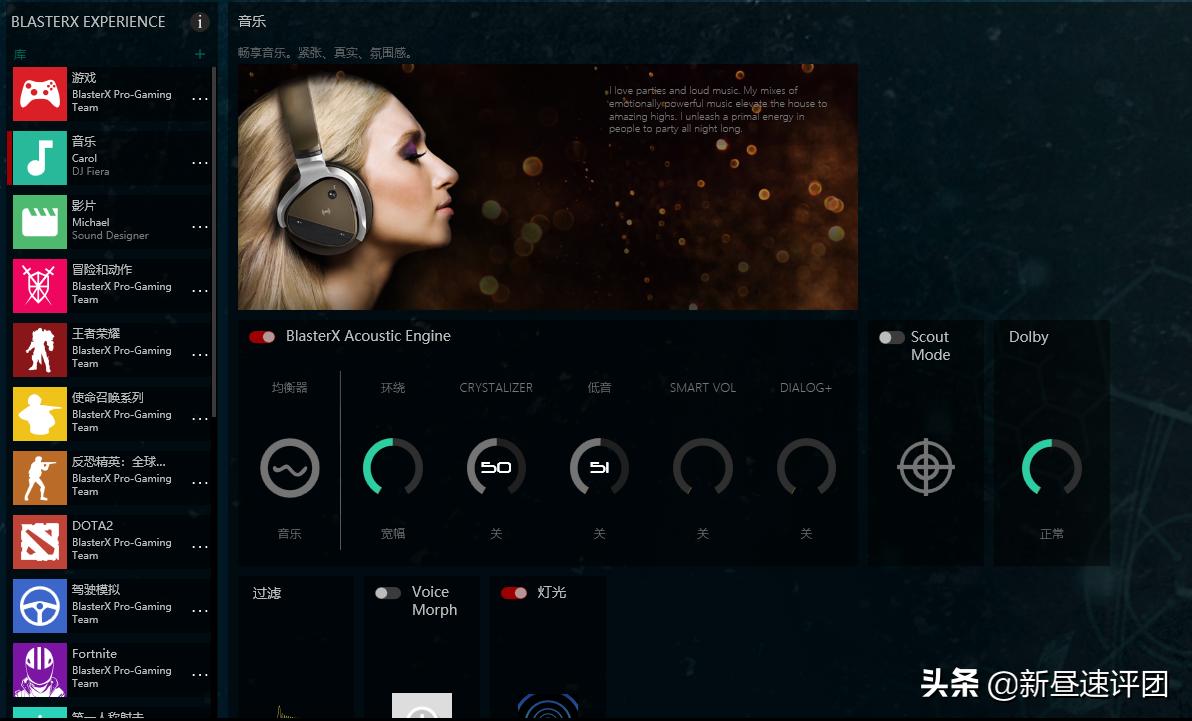Click the Scout Mode crosshair icon

[926, 467]
